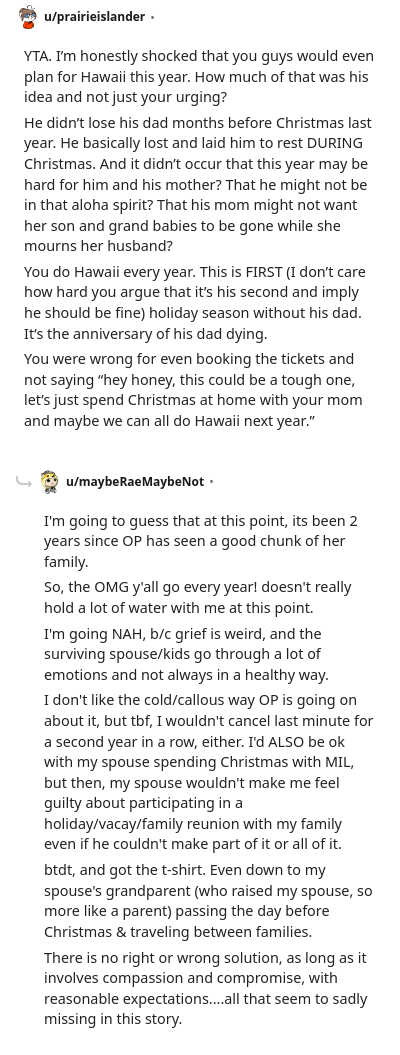This screenshot has width=400, height=1055.
Task: Click the reply thread arrow icon
Action: (24, 482)
